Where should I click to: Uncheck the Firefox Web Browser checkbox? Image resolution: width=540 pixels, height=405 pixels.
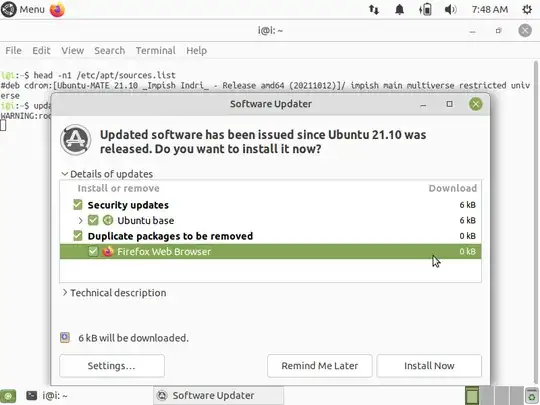pyautogui.click(x=93, y=251)
